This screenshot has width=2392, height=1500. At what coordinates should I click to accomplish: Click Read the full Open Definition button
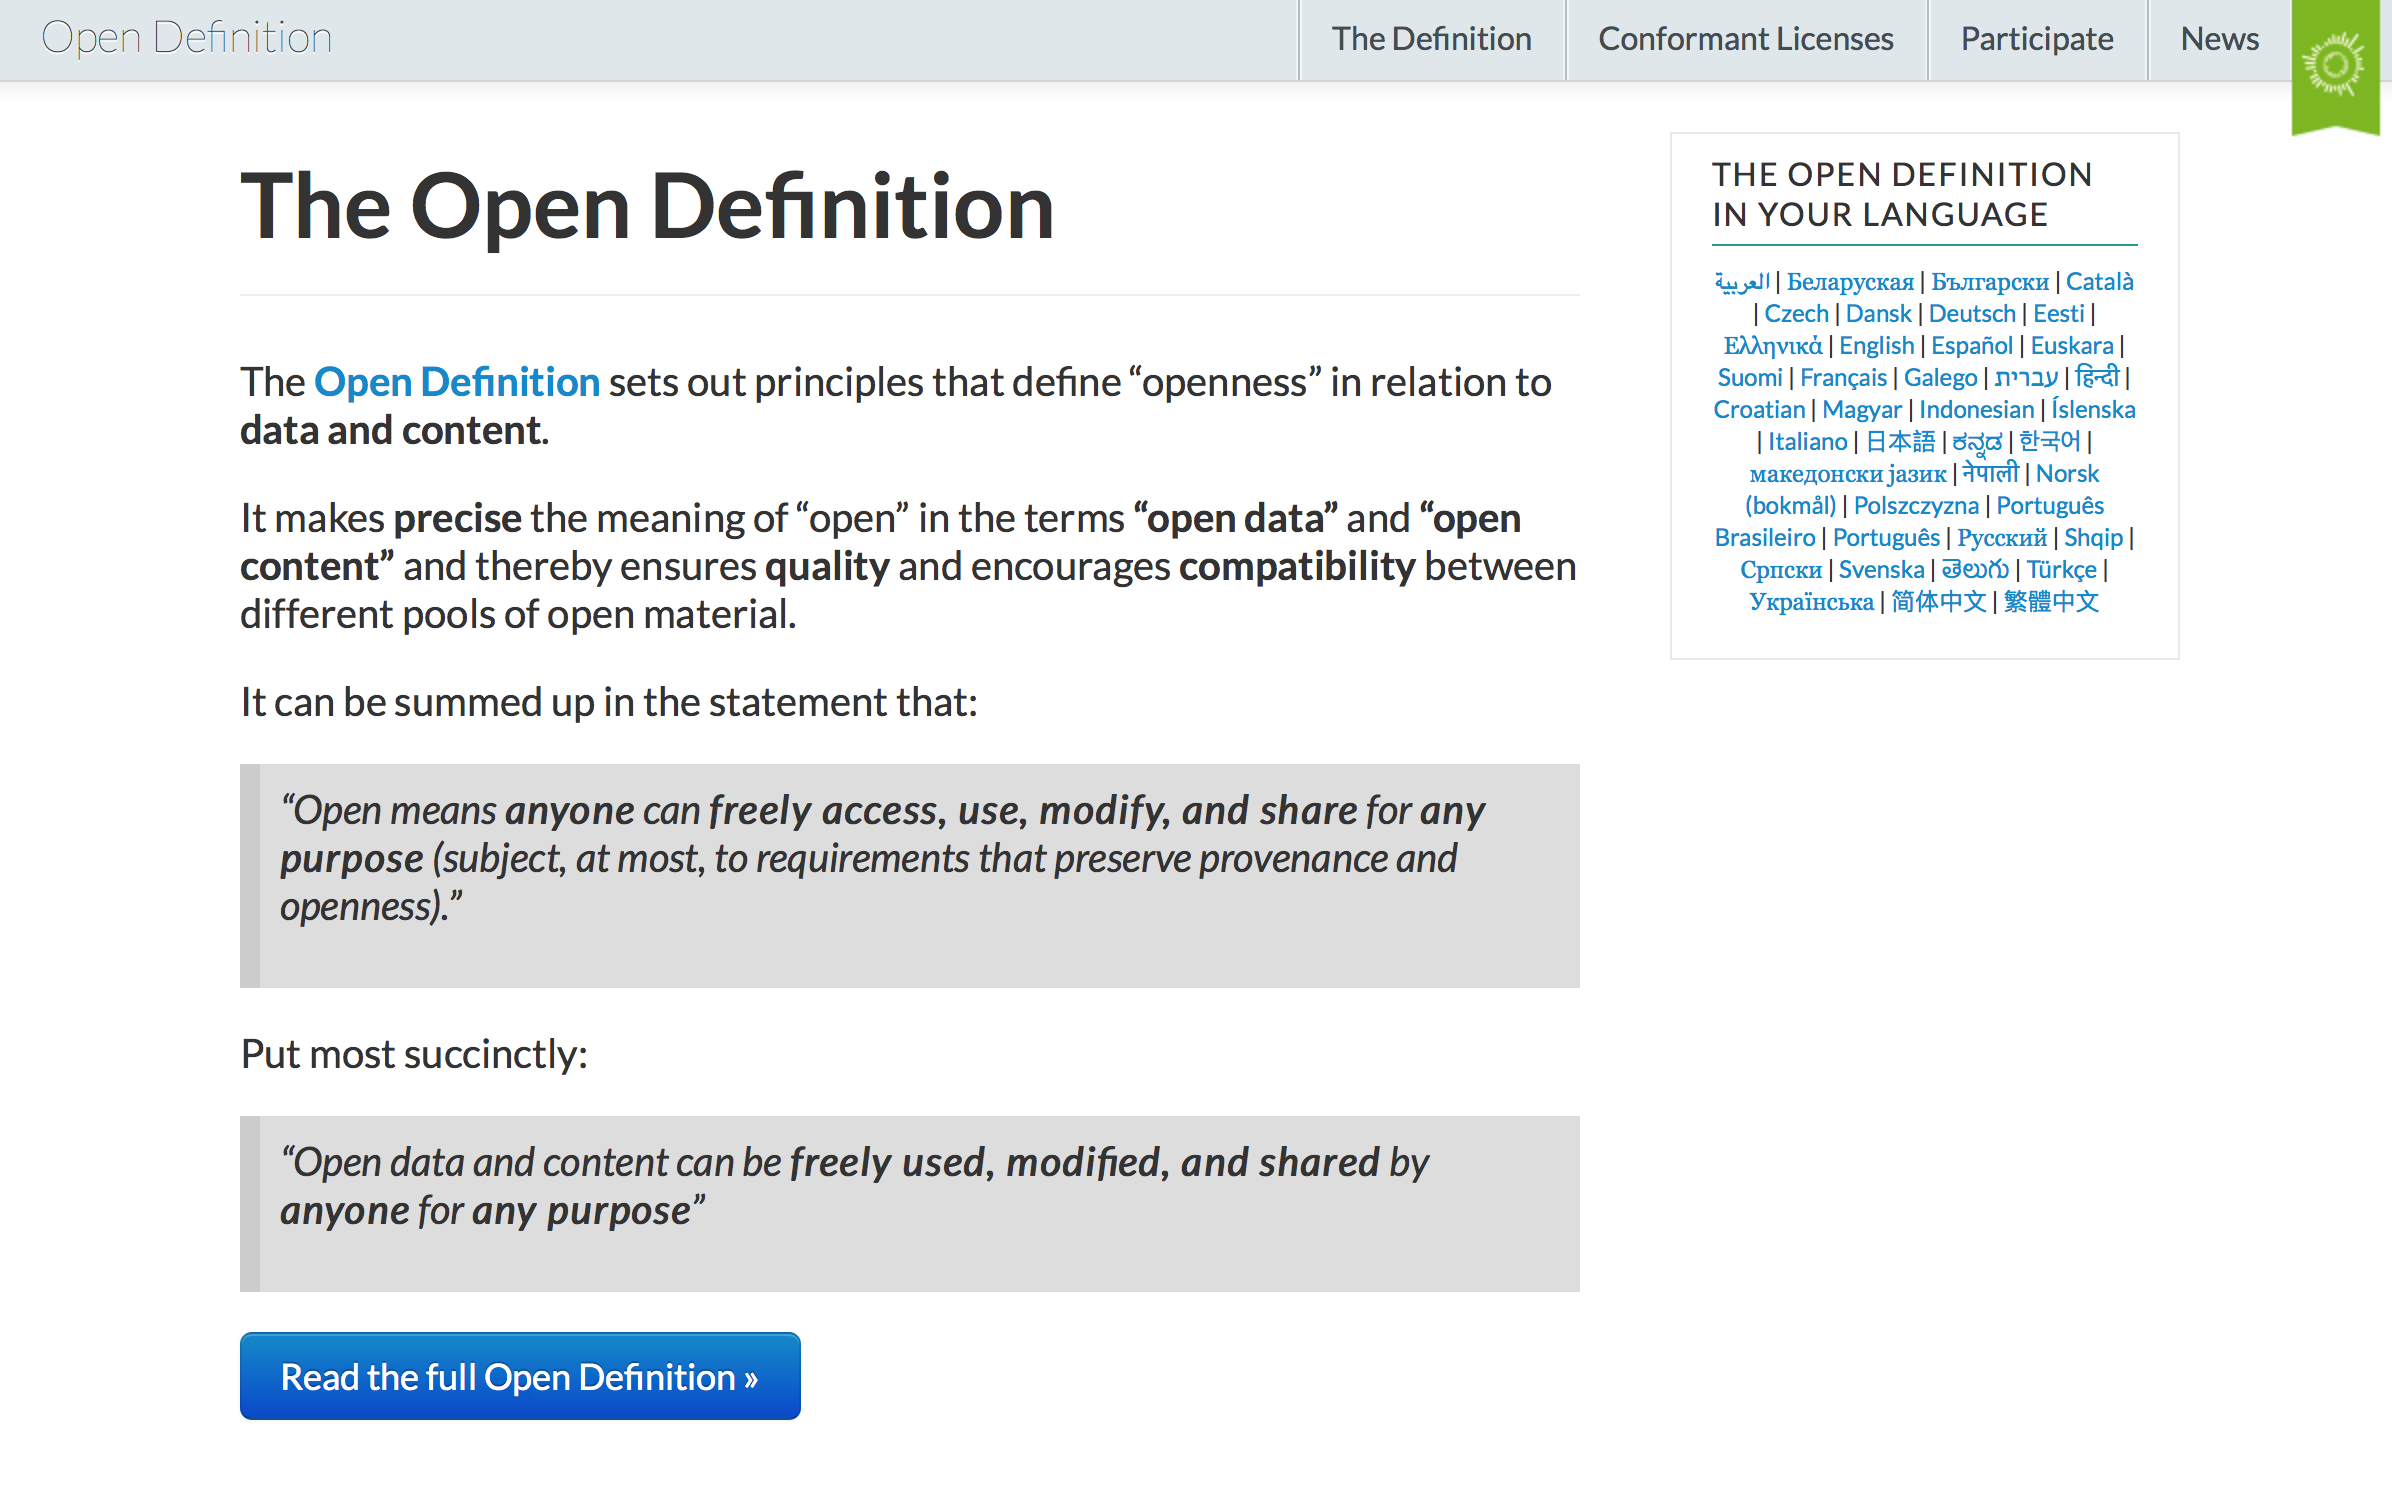pyautogui.click(x=519, y=1377)
